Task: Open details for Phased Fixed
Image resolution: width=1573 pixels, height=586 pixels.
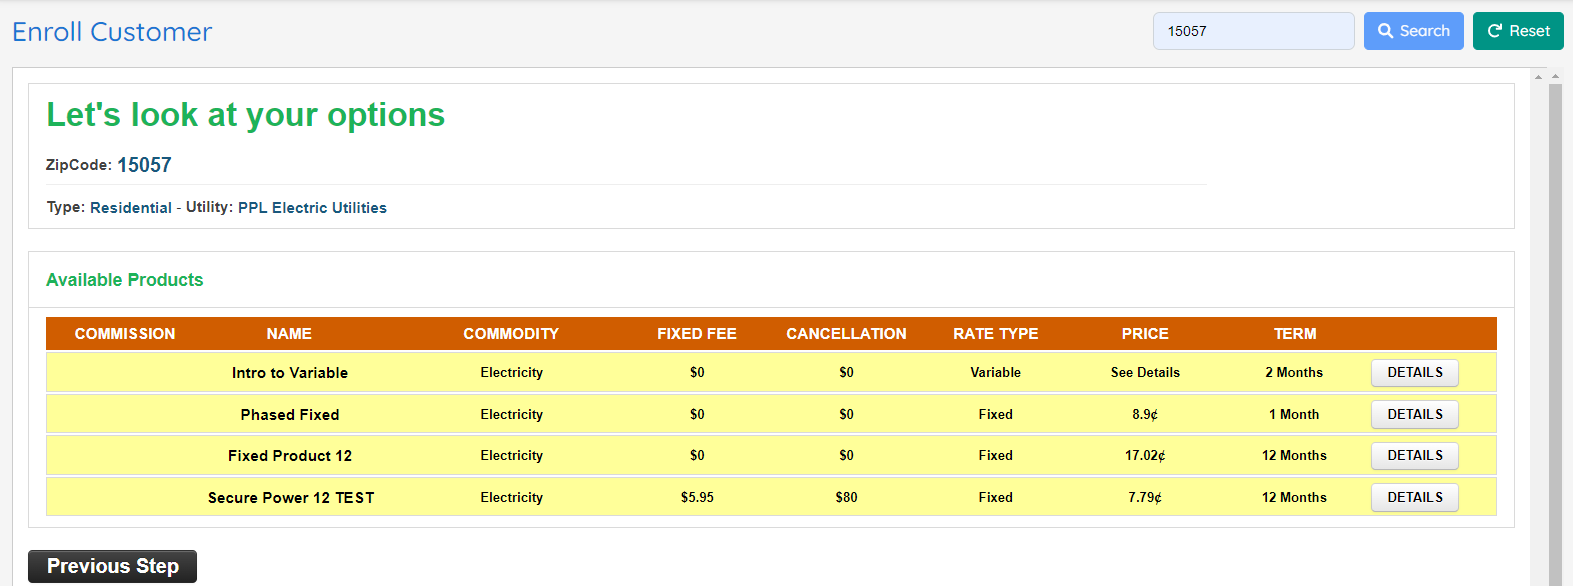Action: (x=1415, y=414)
